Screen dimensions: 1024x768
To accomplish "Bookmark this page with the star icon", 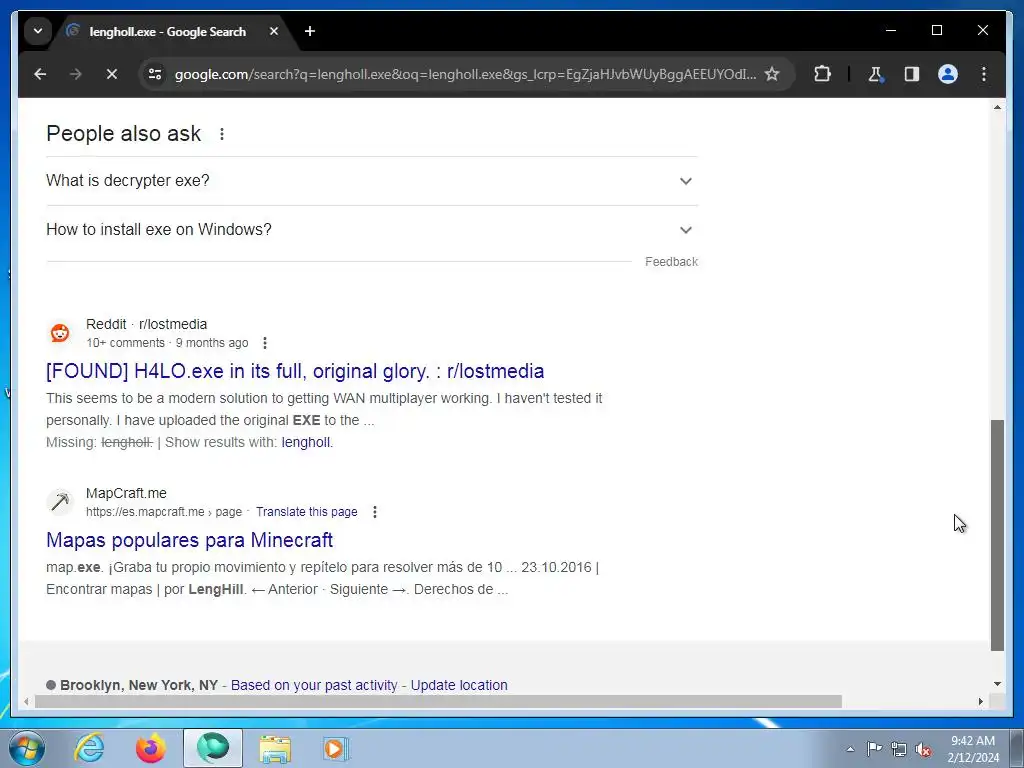I will pyautogui.click(x=772, y=74).
